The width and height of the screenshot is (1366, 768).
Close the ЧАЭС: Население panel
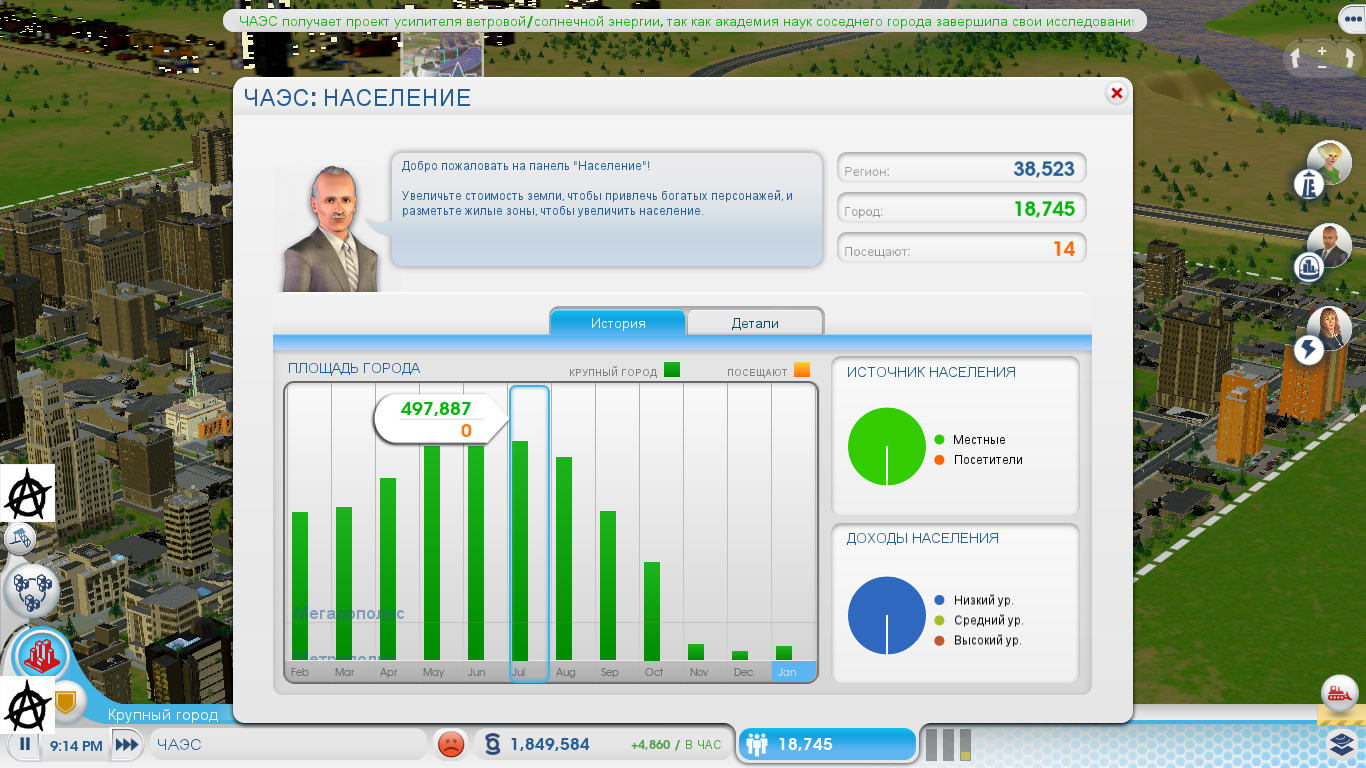(1116, 93)
